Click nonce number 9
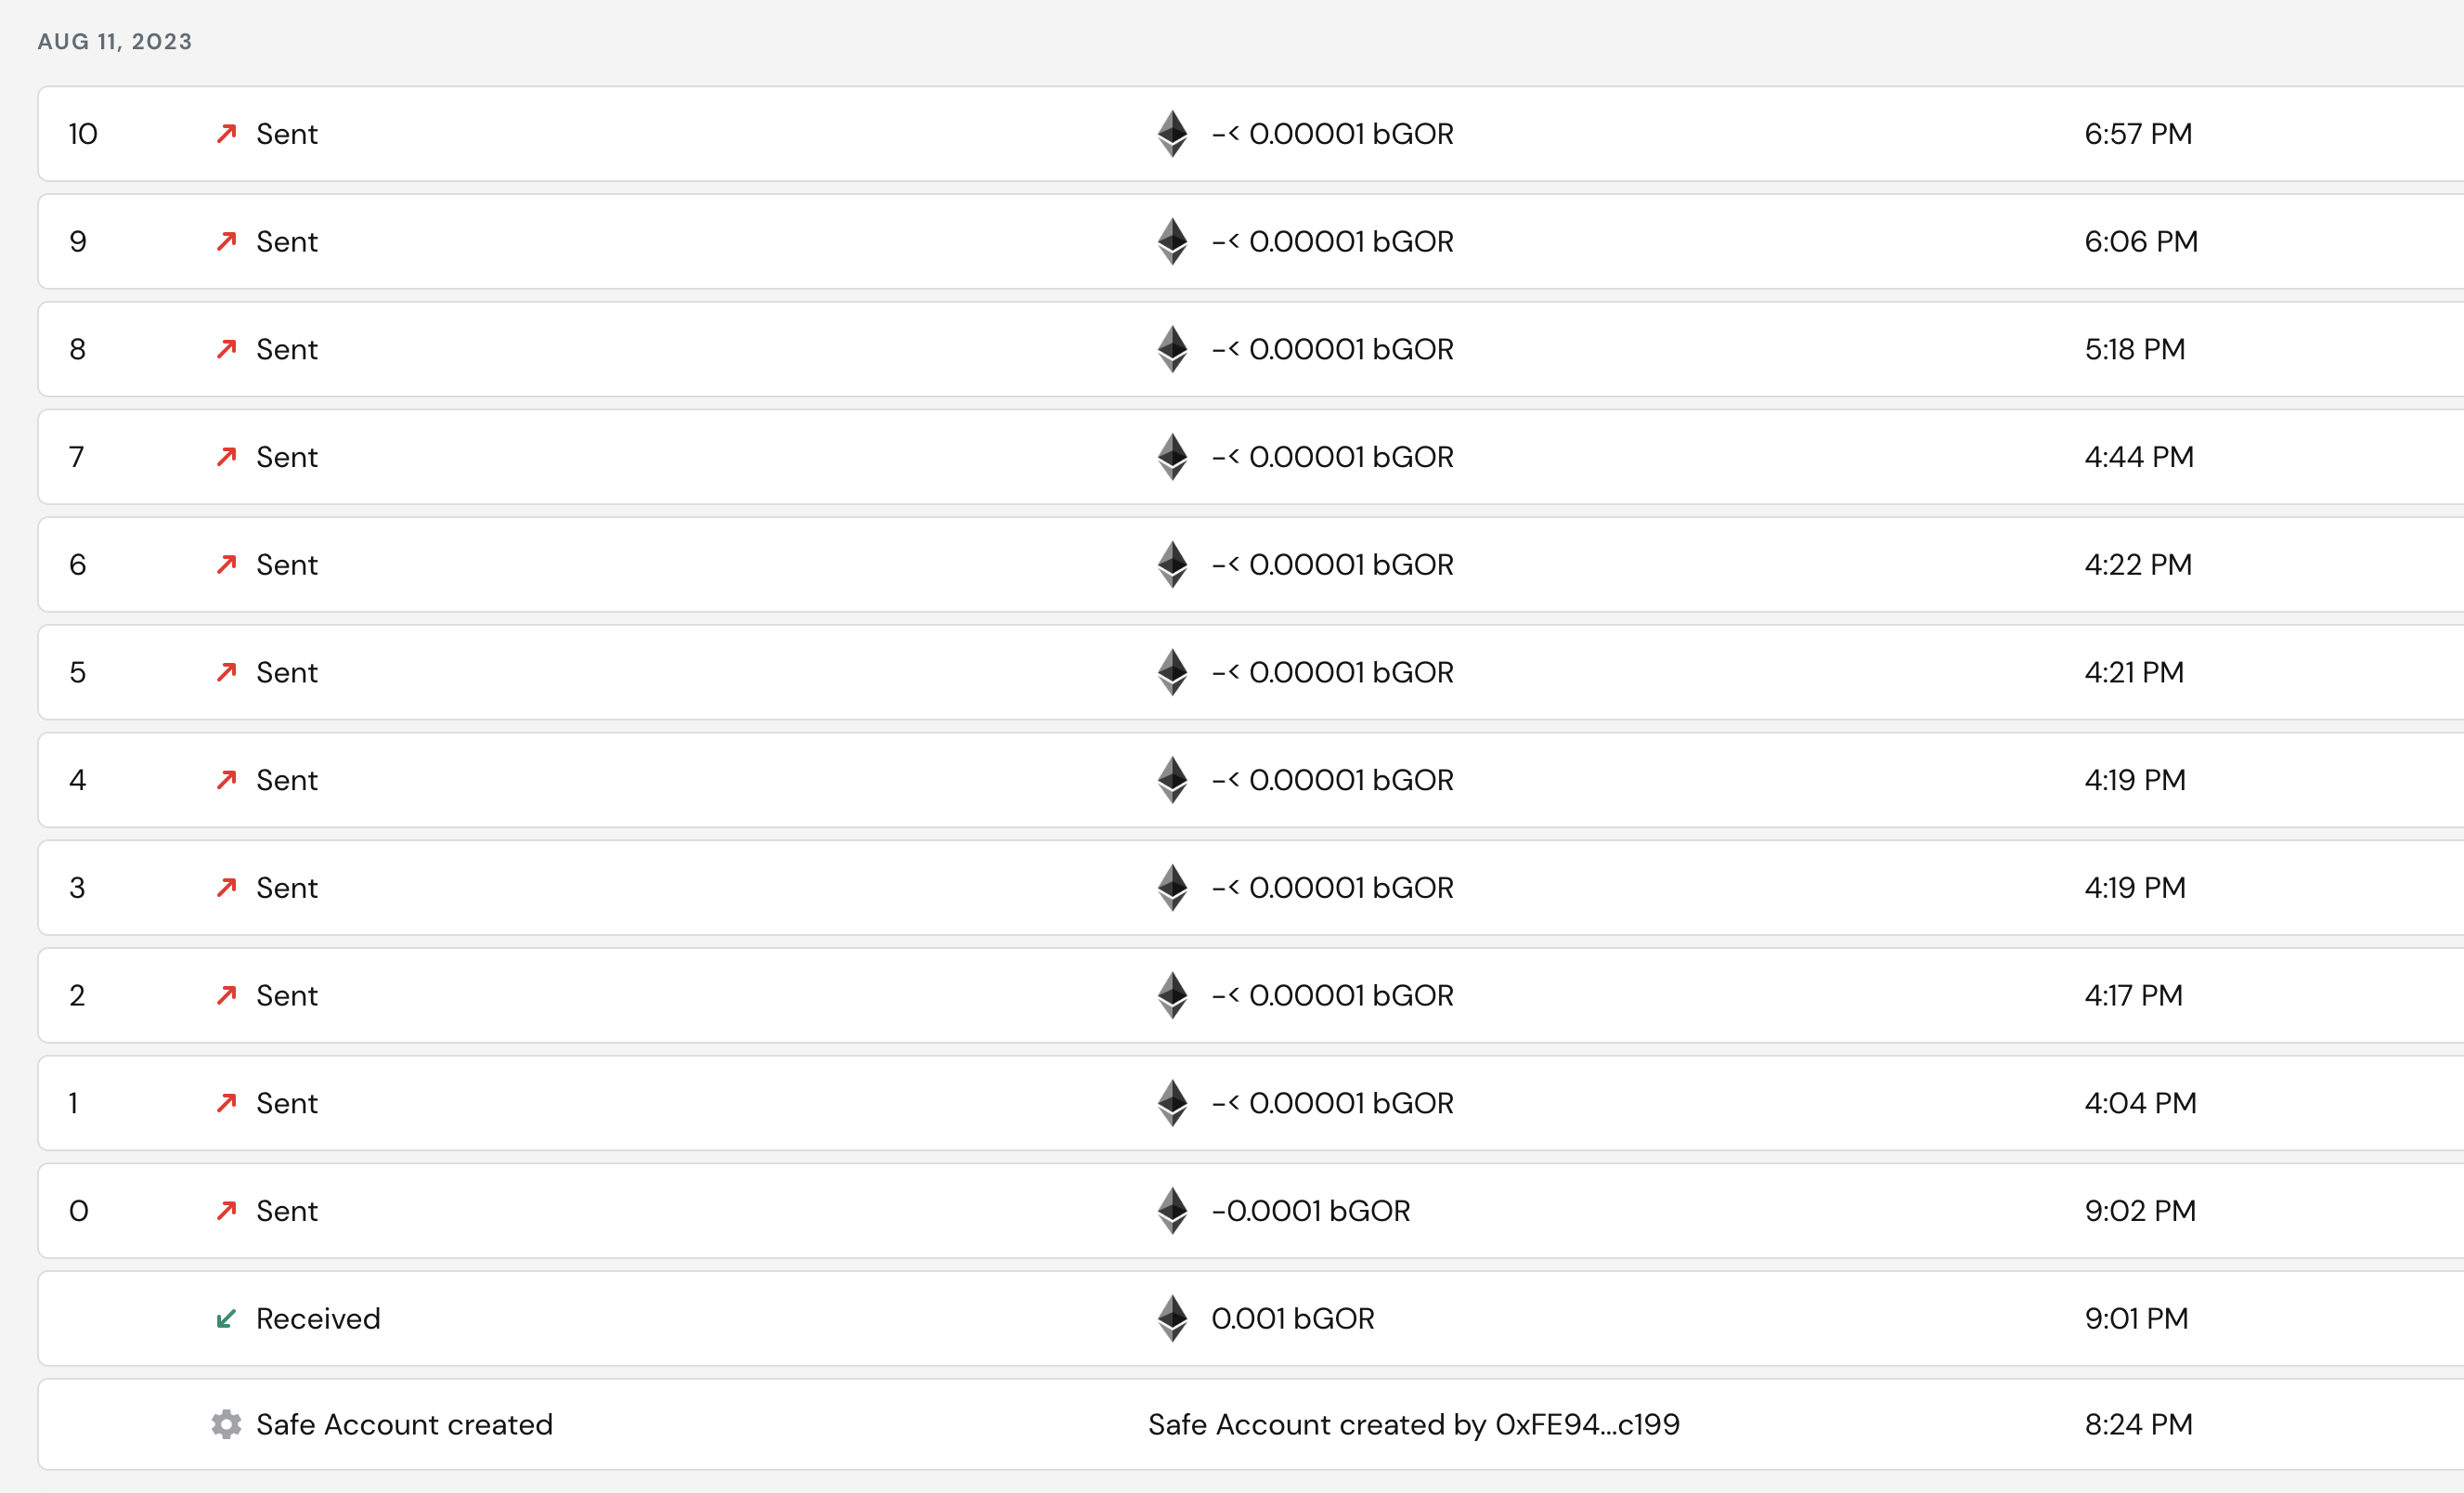The height and width of the screenshot is (1493, 2464). [78, 241]
